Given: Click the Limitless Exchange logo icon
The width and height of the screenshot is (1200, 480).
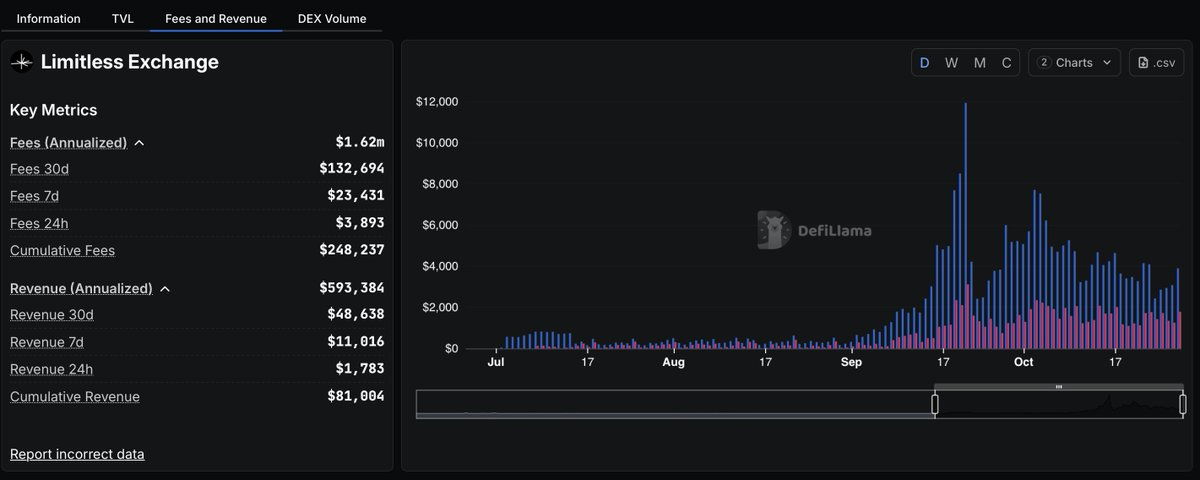Looking at the screenshot, I should click(x=21, y=63).
